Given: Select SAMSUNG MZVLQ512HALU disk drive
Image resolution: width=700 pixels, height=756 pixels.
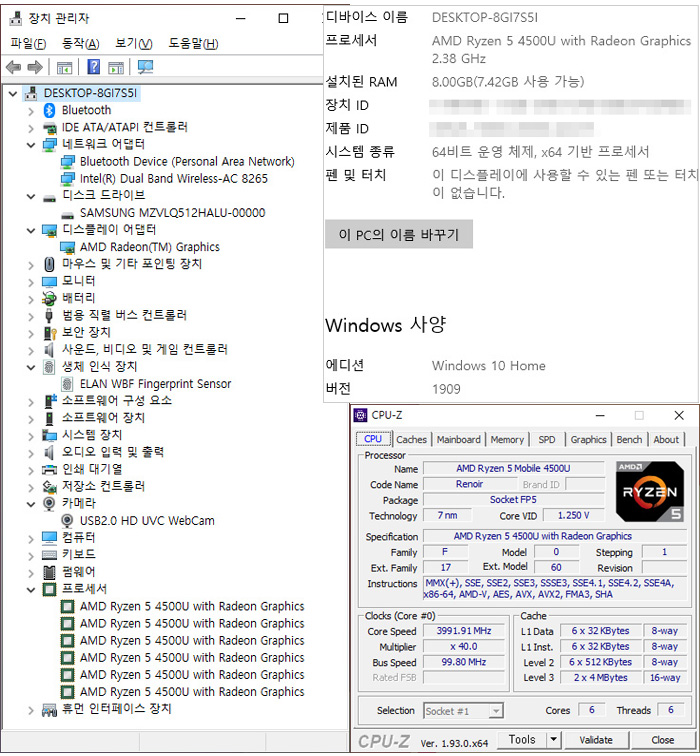Looking at the screenshot, I should [x=172, y=213].
